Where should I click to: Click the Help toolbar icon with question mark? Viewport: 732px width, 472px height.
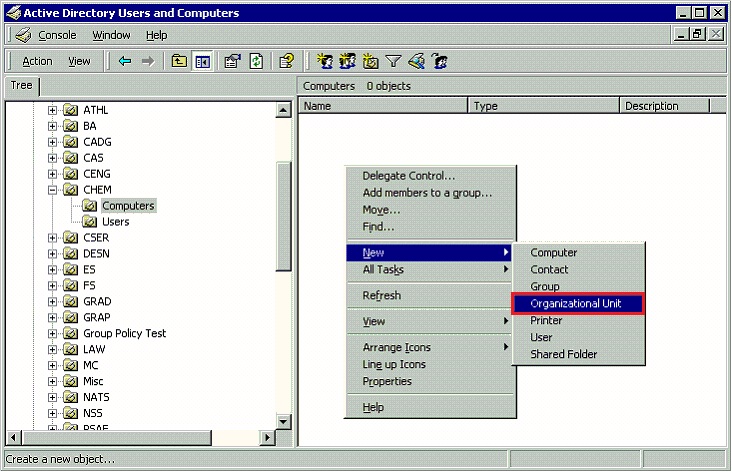pos(286,61)
